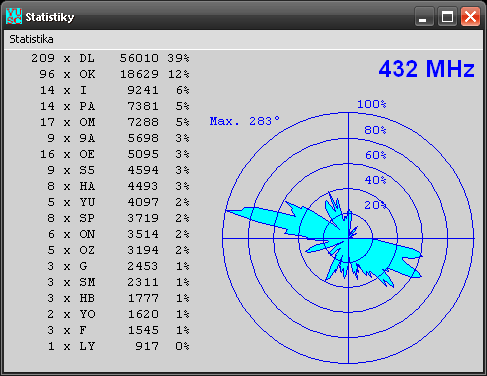Select the HB row with 1777 points
Image resolution: width=487 pixels, height=376 pixels.
click(118, 298)
